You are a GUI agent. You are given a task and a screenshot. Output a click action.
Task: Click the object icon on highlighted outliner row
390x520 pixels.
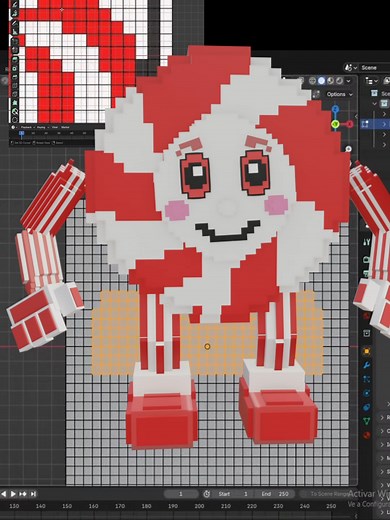(x=365, y=124)
